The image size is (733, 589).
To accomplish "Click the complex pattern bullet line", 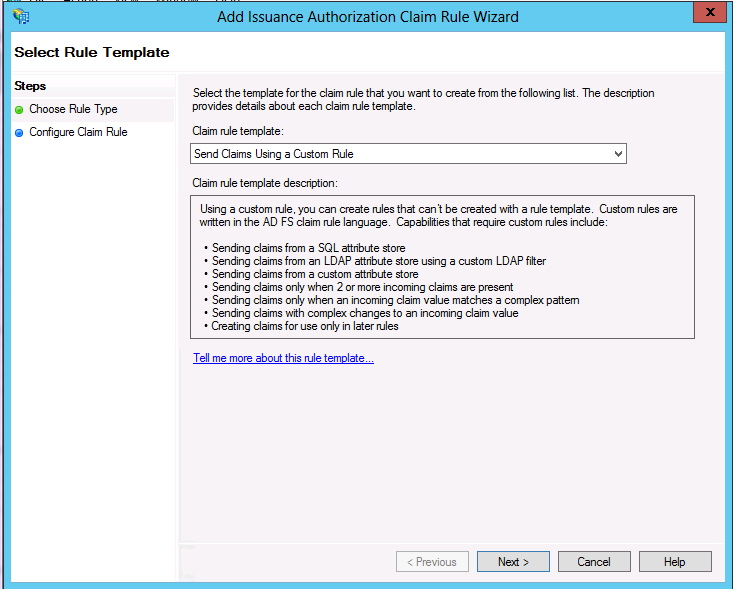I will 392,301.
